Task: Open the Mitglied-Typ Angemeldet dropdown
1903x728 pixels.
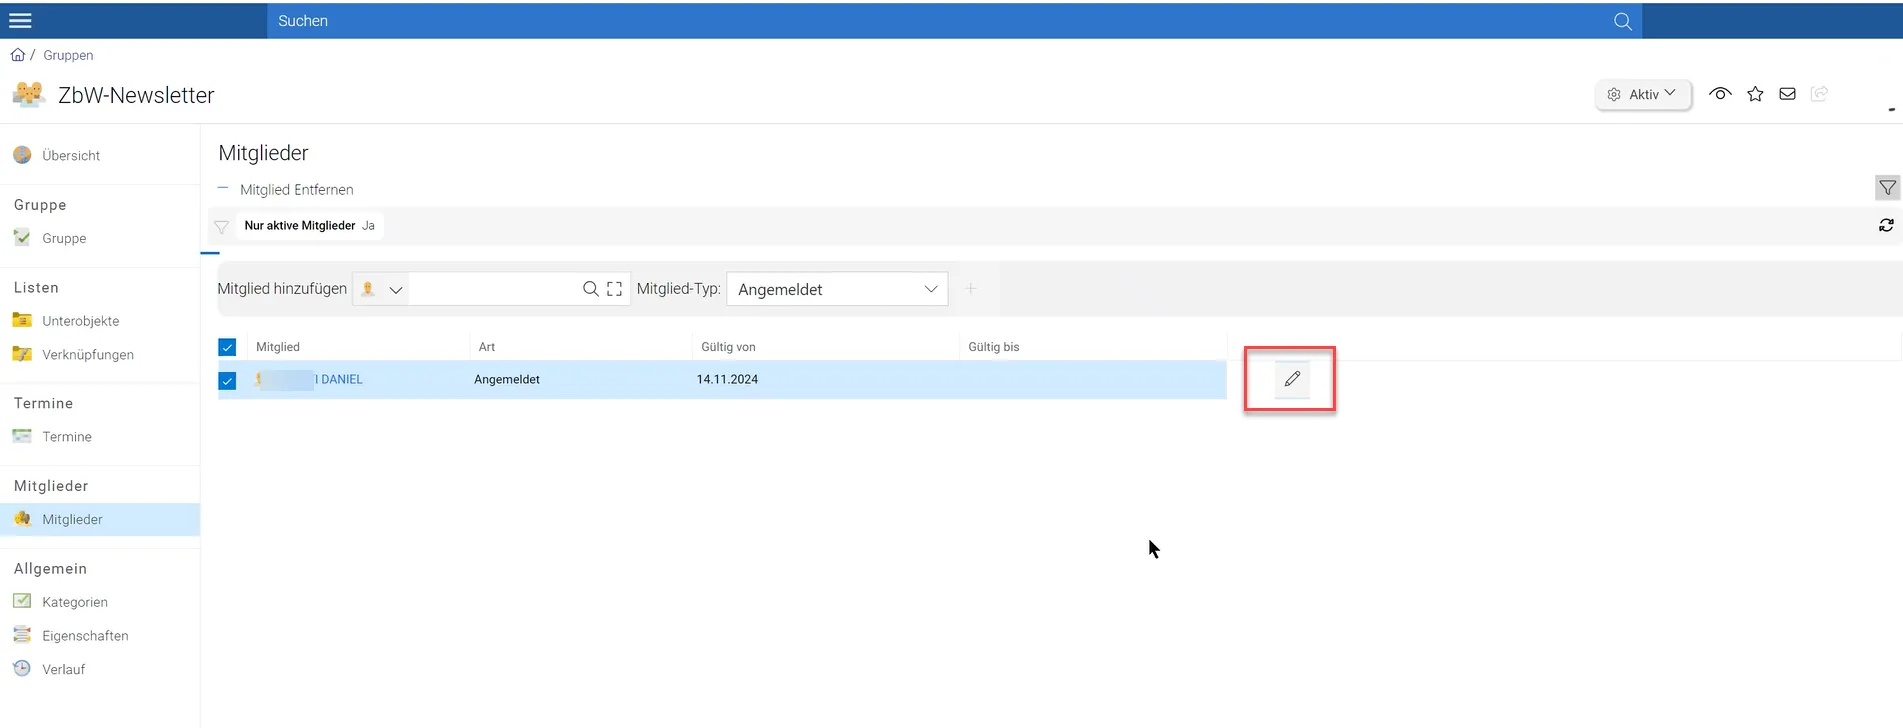Action: coord(837,289)
